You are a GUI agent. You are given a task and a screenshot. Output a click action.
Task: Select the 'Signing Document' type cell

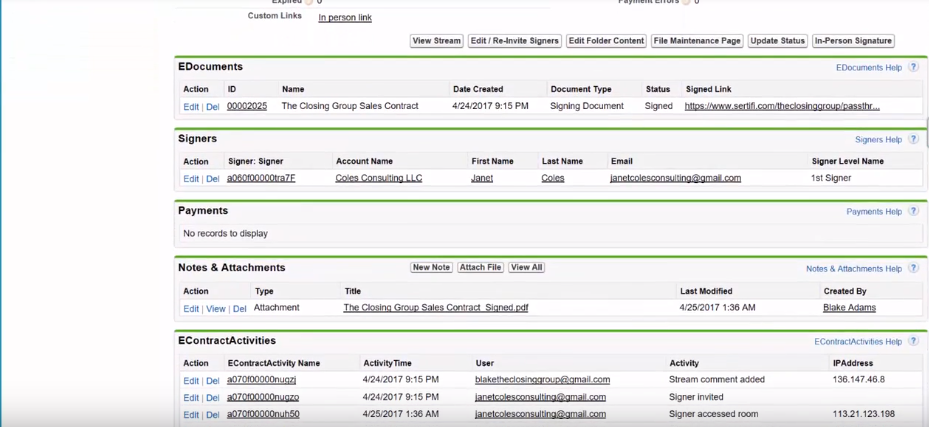(587, 106)
